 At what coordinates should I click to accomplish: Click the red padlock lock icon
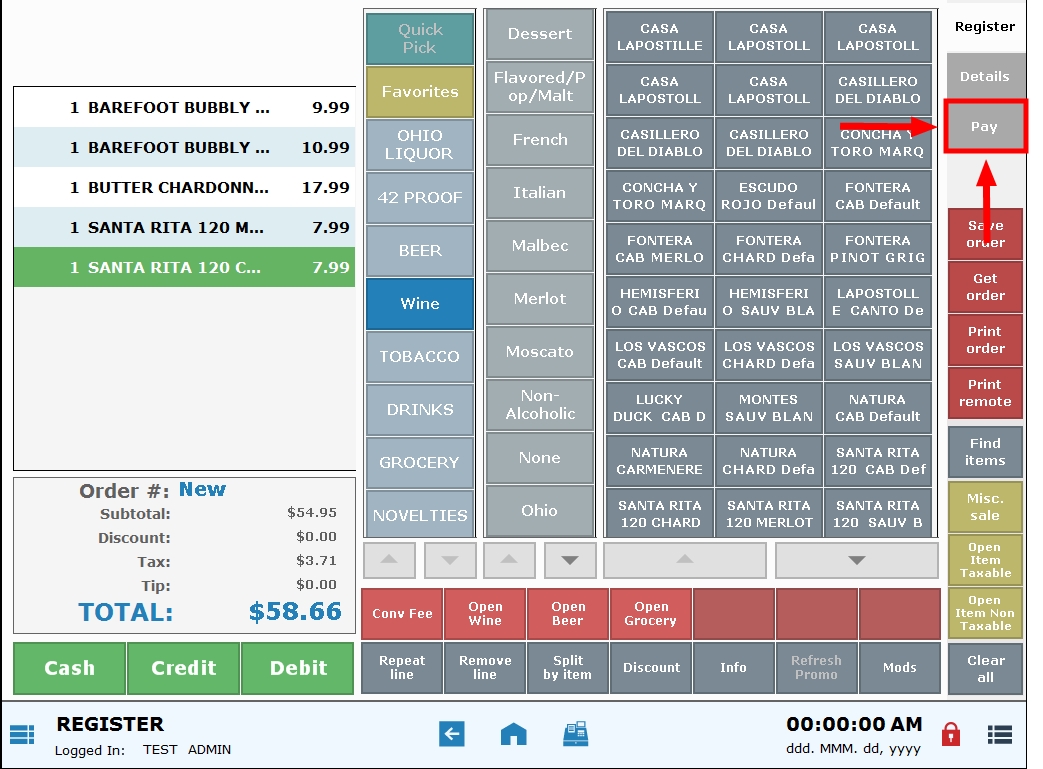951,734
